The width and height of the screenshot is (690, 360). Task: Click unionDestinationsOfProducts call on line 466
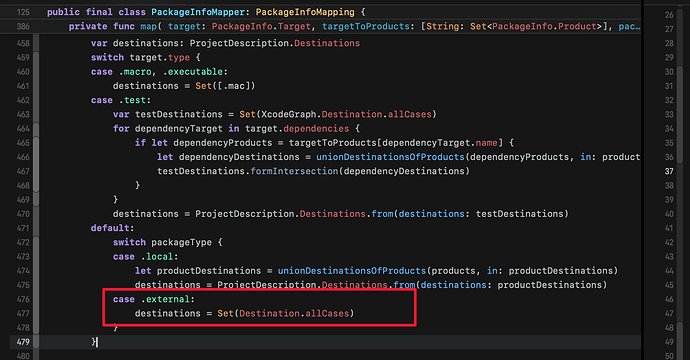coord(390,157)
